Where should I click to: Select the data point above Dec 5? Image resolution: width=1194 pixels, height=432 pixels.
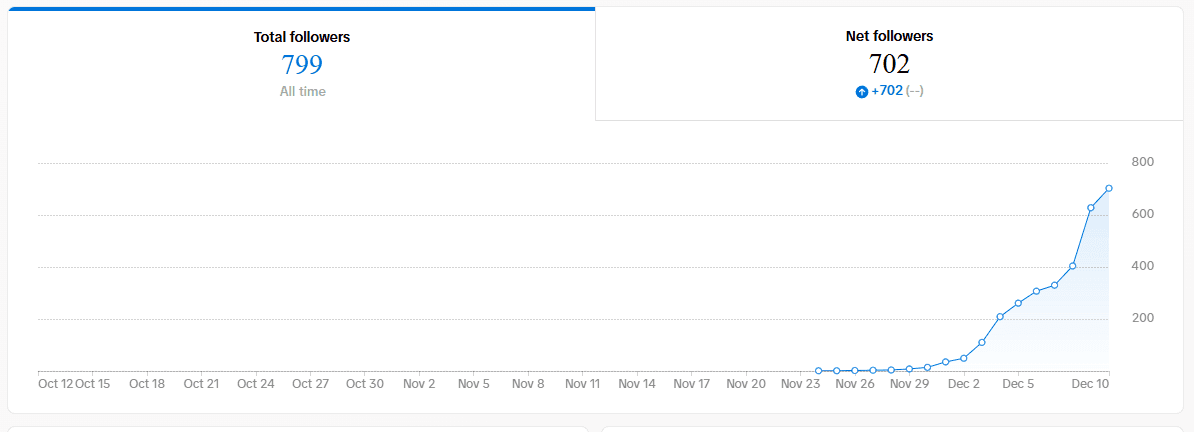(1018, 303)
